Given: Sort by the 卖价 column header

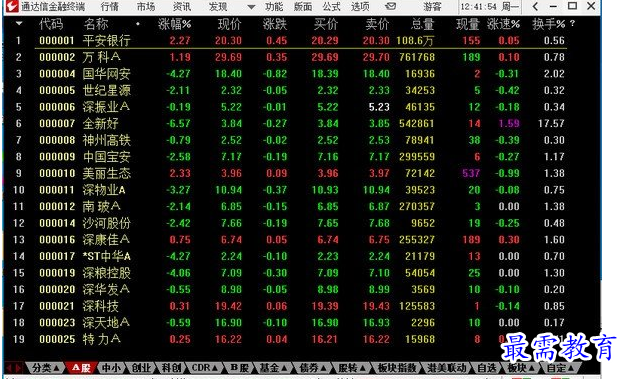Looking at the screenshot, I should [x=377, y=24].
